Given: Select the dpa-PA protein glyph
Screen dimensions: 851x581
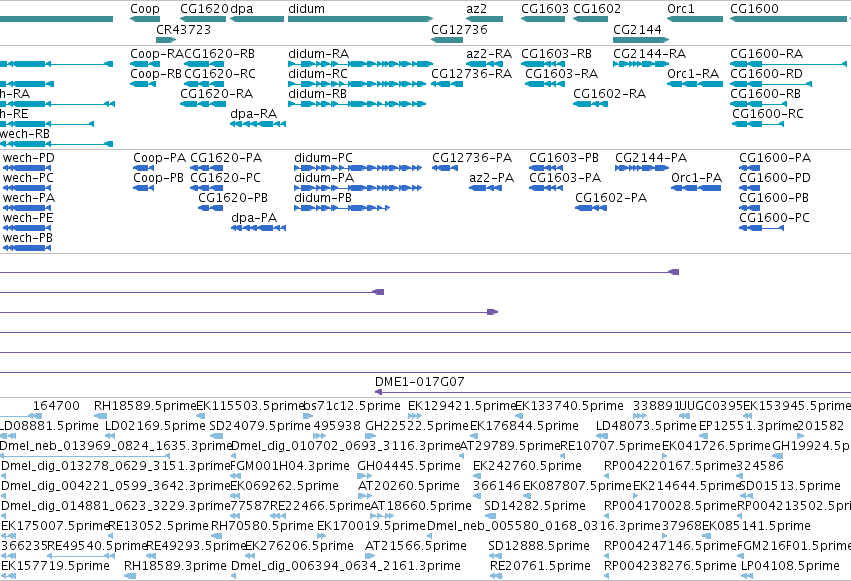Looking at the screenshot, I should click(258, 228).
